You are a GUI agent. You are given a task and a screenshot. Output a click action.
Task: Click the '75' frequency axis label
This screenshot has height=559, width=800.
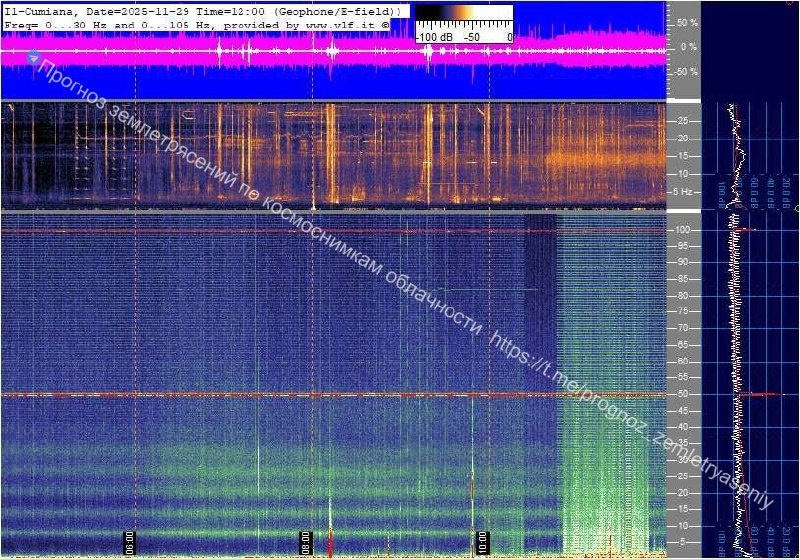[x=683, y=311]
